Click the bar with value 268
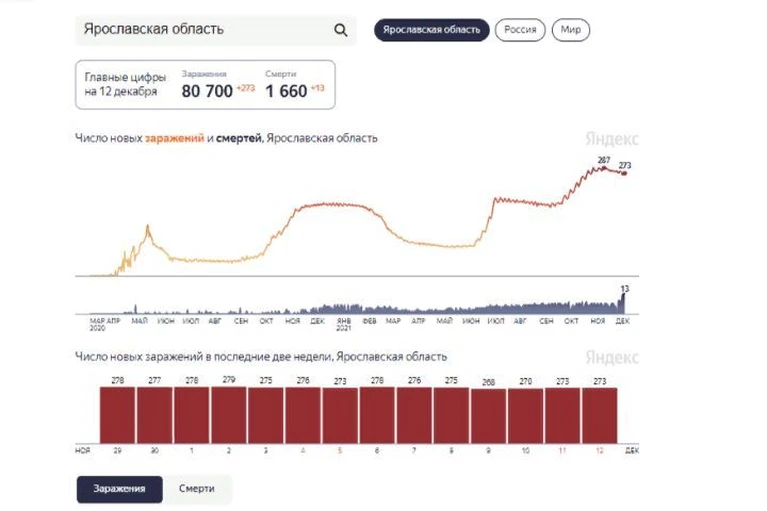 488,416
